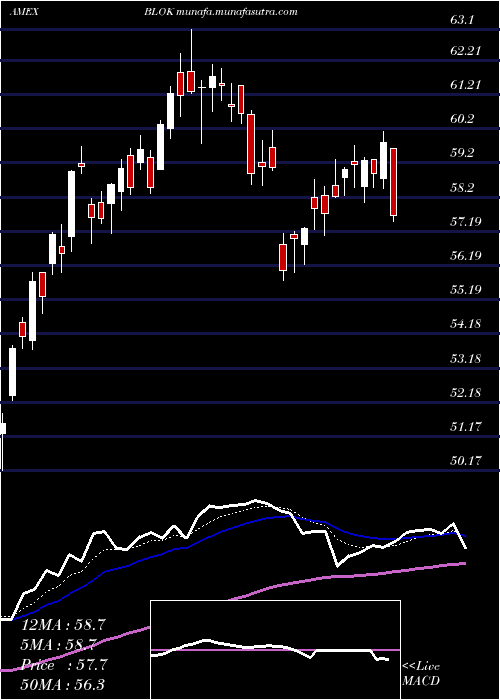
Task: Click the BLOK munafa.munafasutra.com title text
Action: (221, 12)
